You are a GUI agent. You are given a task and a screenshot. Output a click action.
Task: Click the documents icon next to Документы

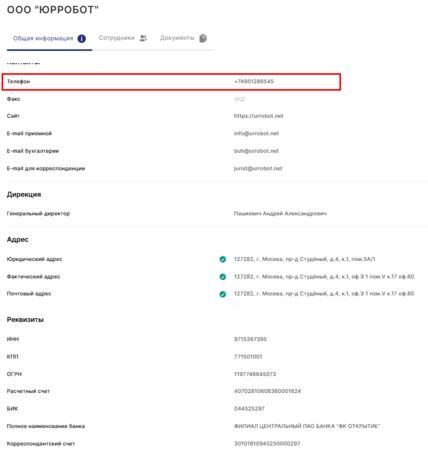click(203, 38)
